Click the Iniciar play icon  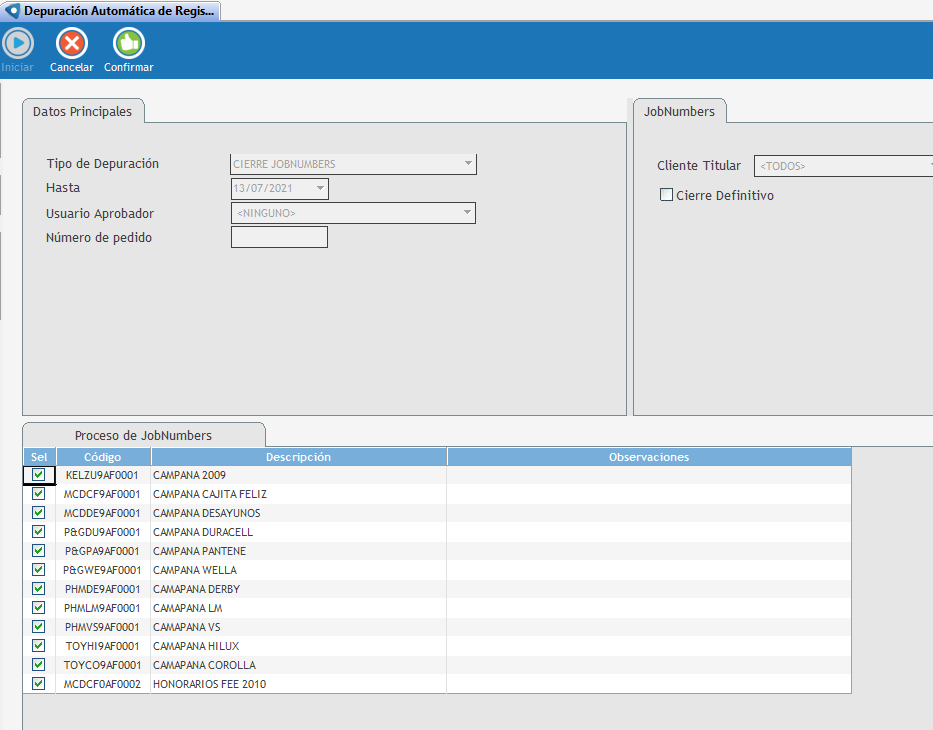[17, 43]
